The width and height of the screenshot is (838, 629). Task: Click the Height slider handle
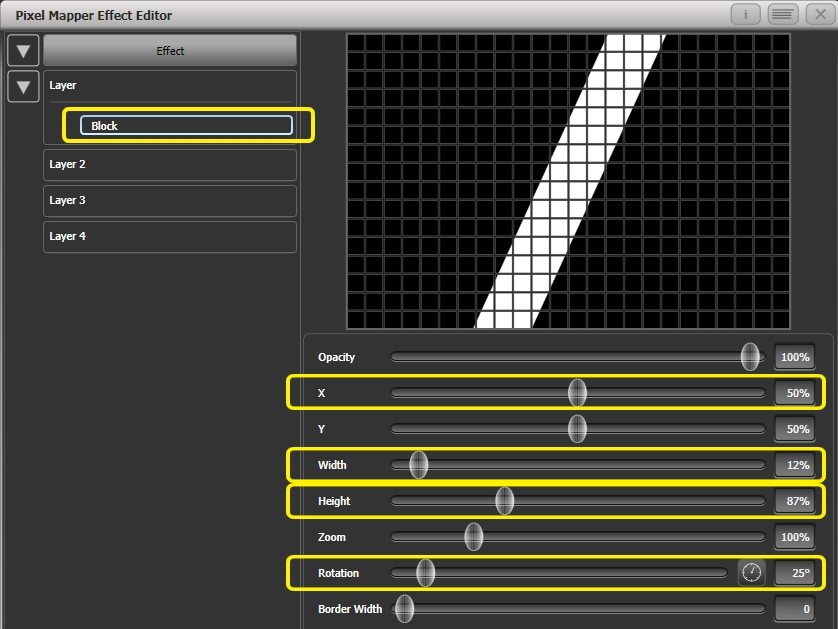(506, 501)
